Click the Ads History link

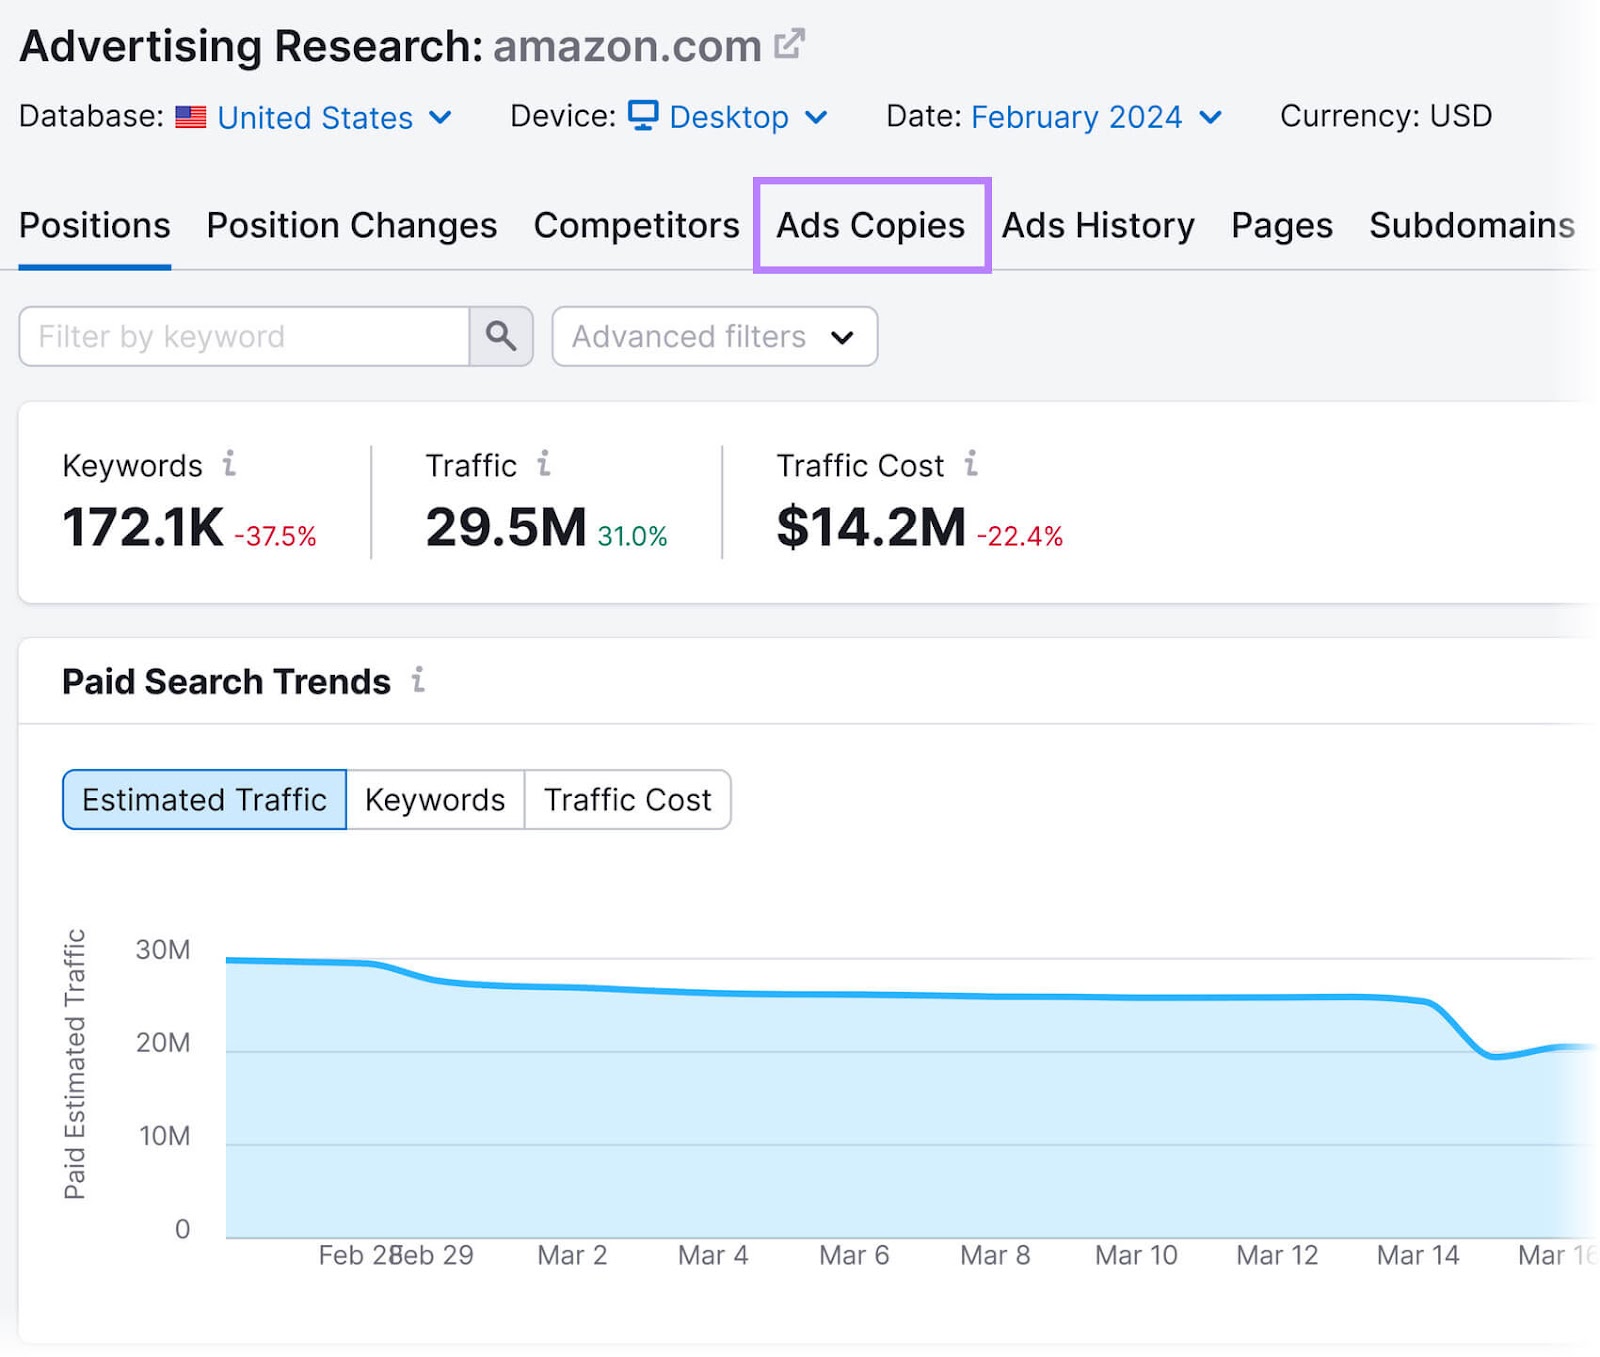click(x=1099, y=225)
